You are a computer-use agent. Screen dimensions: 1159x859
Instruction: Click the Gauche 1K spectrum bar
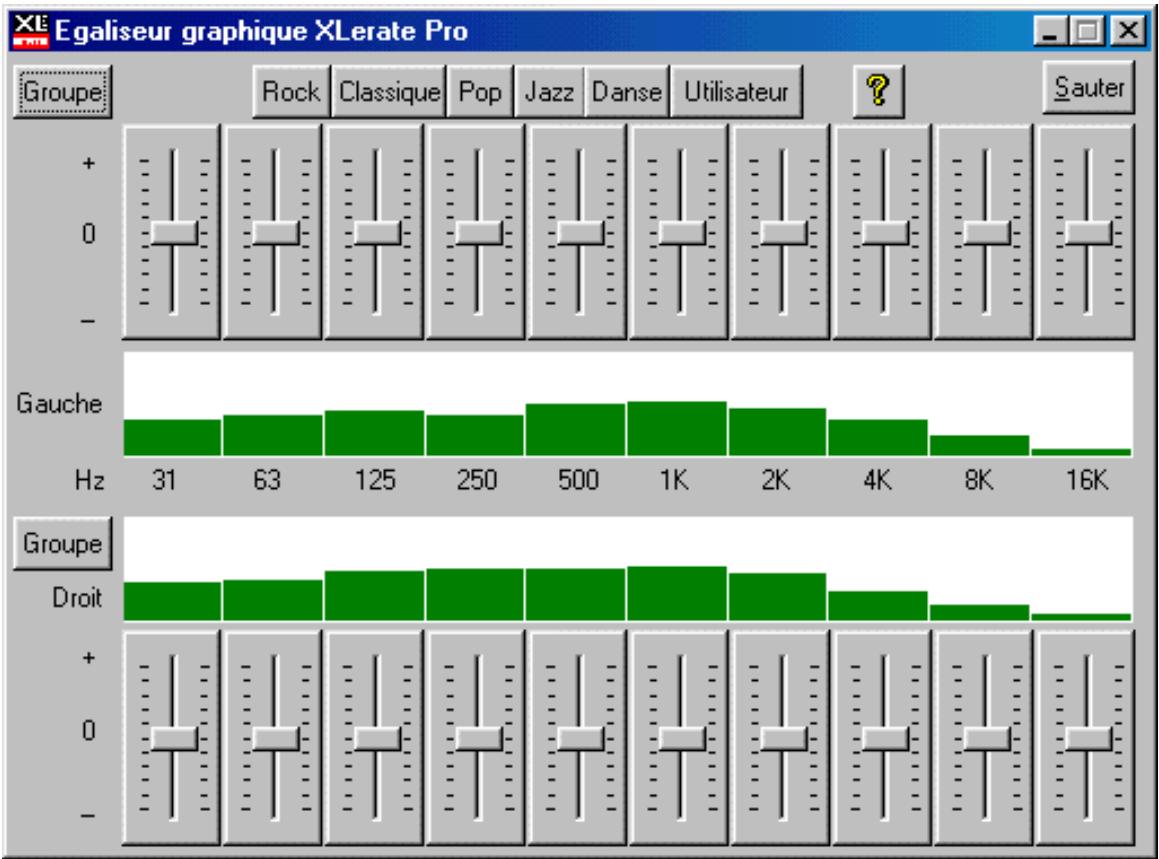point(677,429)
